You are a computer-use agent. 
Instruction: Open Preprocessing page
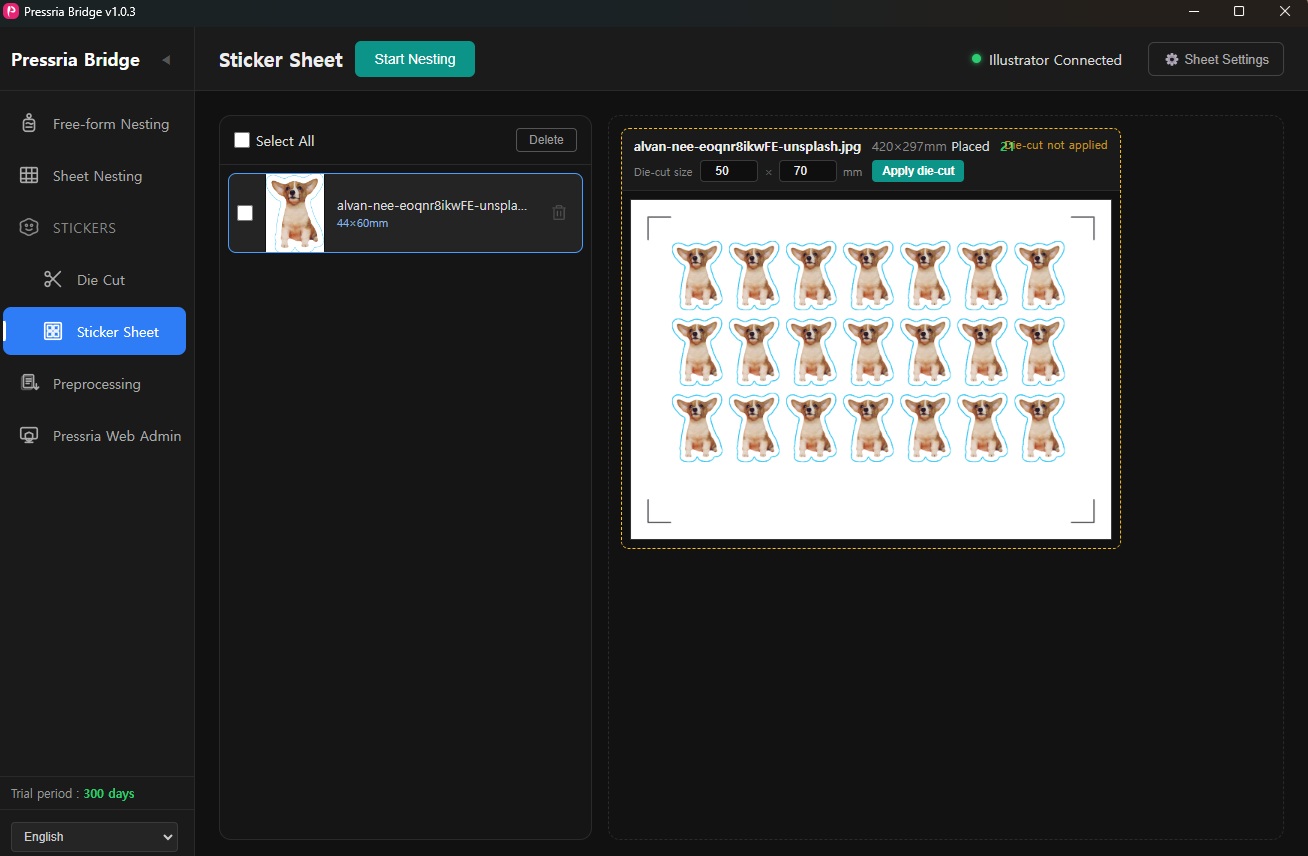tap(94, 384)
